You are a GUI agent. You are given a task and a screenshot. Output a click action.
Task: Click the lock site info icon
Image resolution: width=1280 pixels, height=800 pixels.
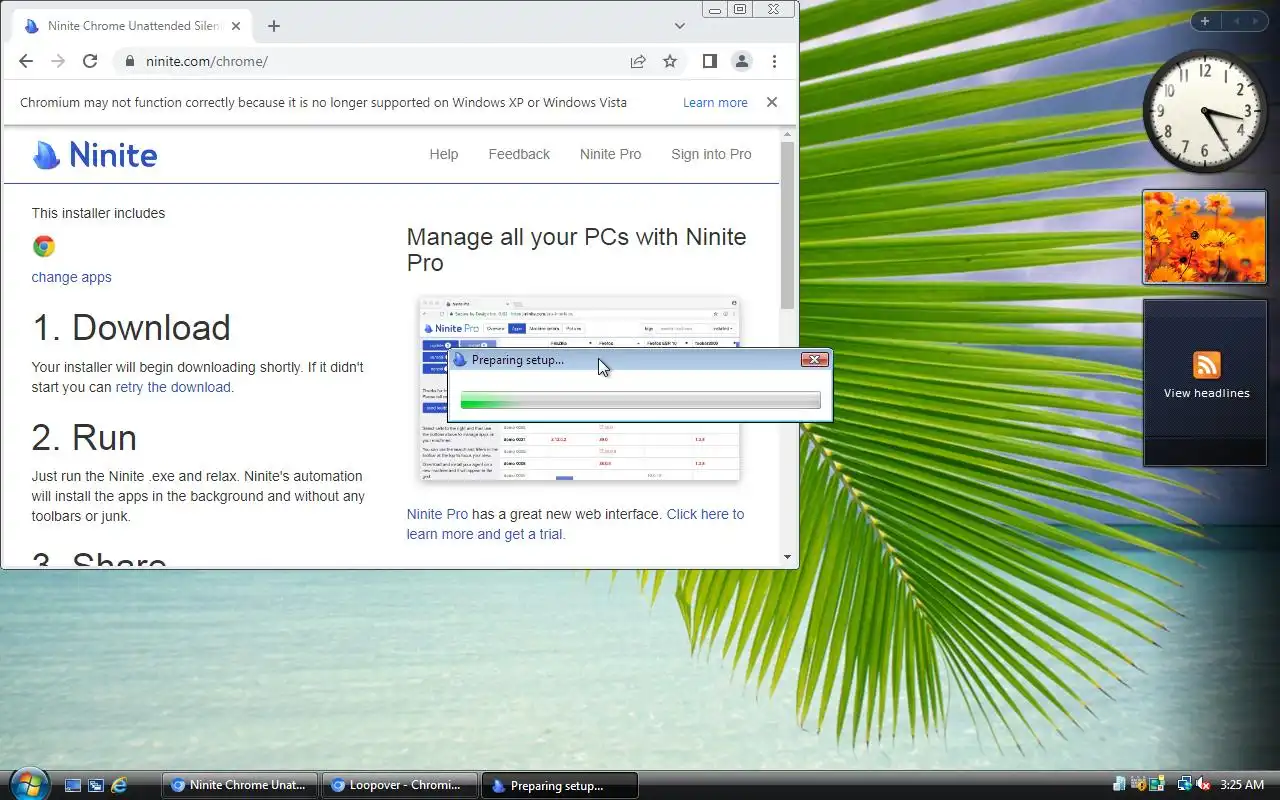129,61
